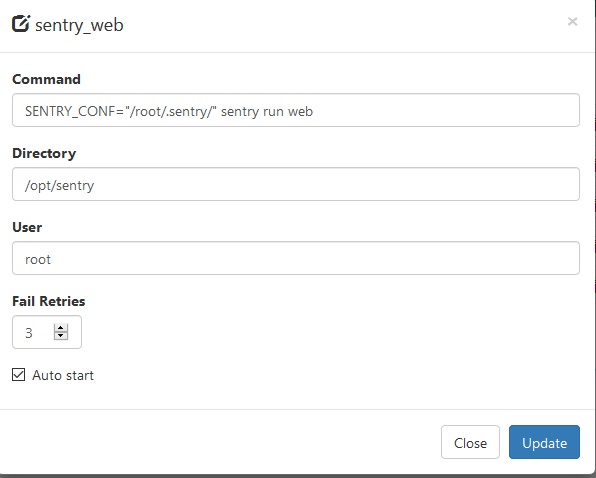Click into the Directory field showing /opt/sentry

(x=296, y=184)
